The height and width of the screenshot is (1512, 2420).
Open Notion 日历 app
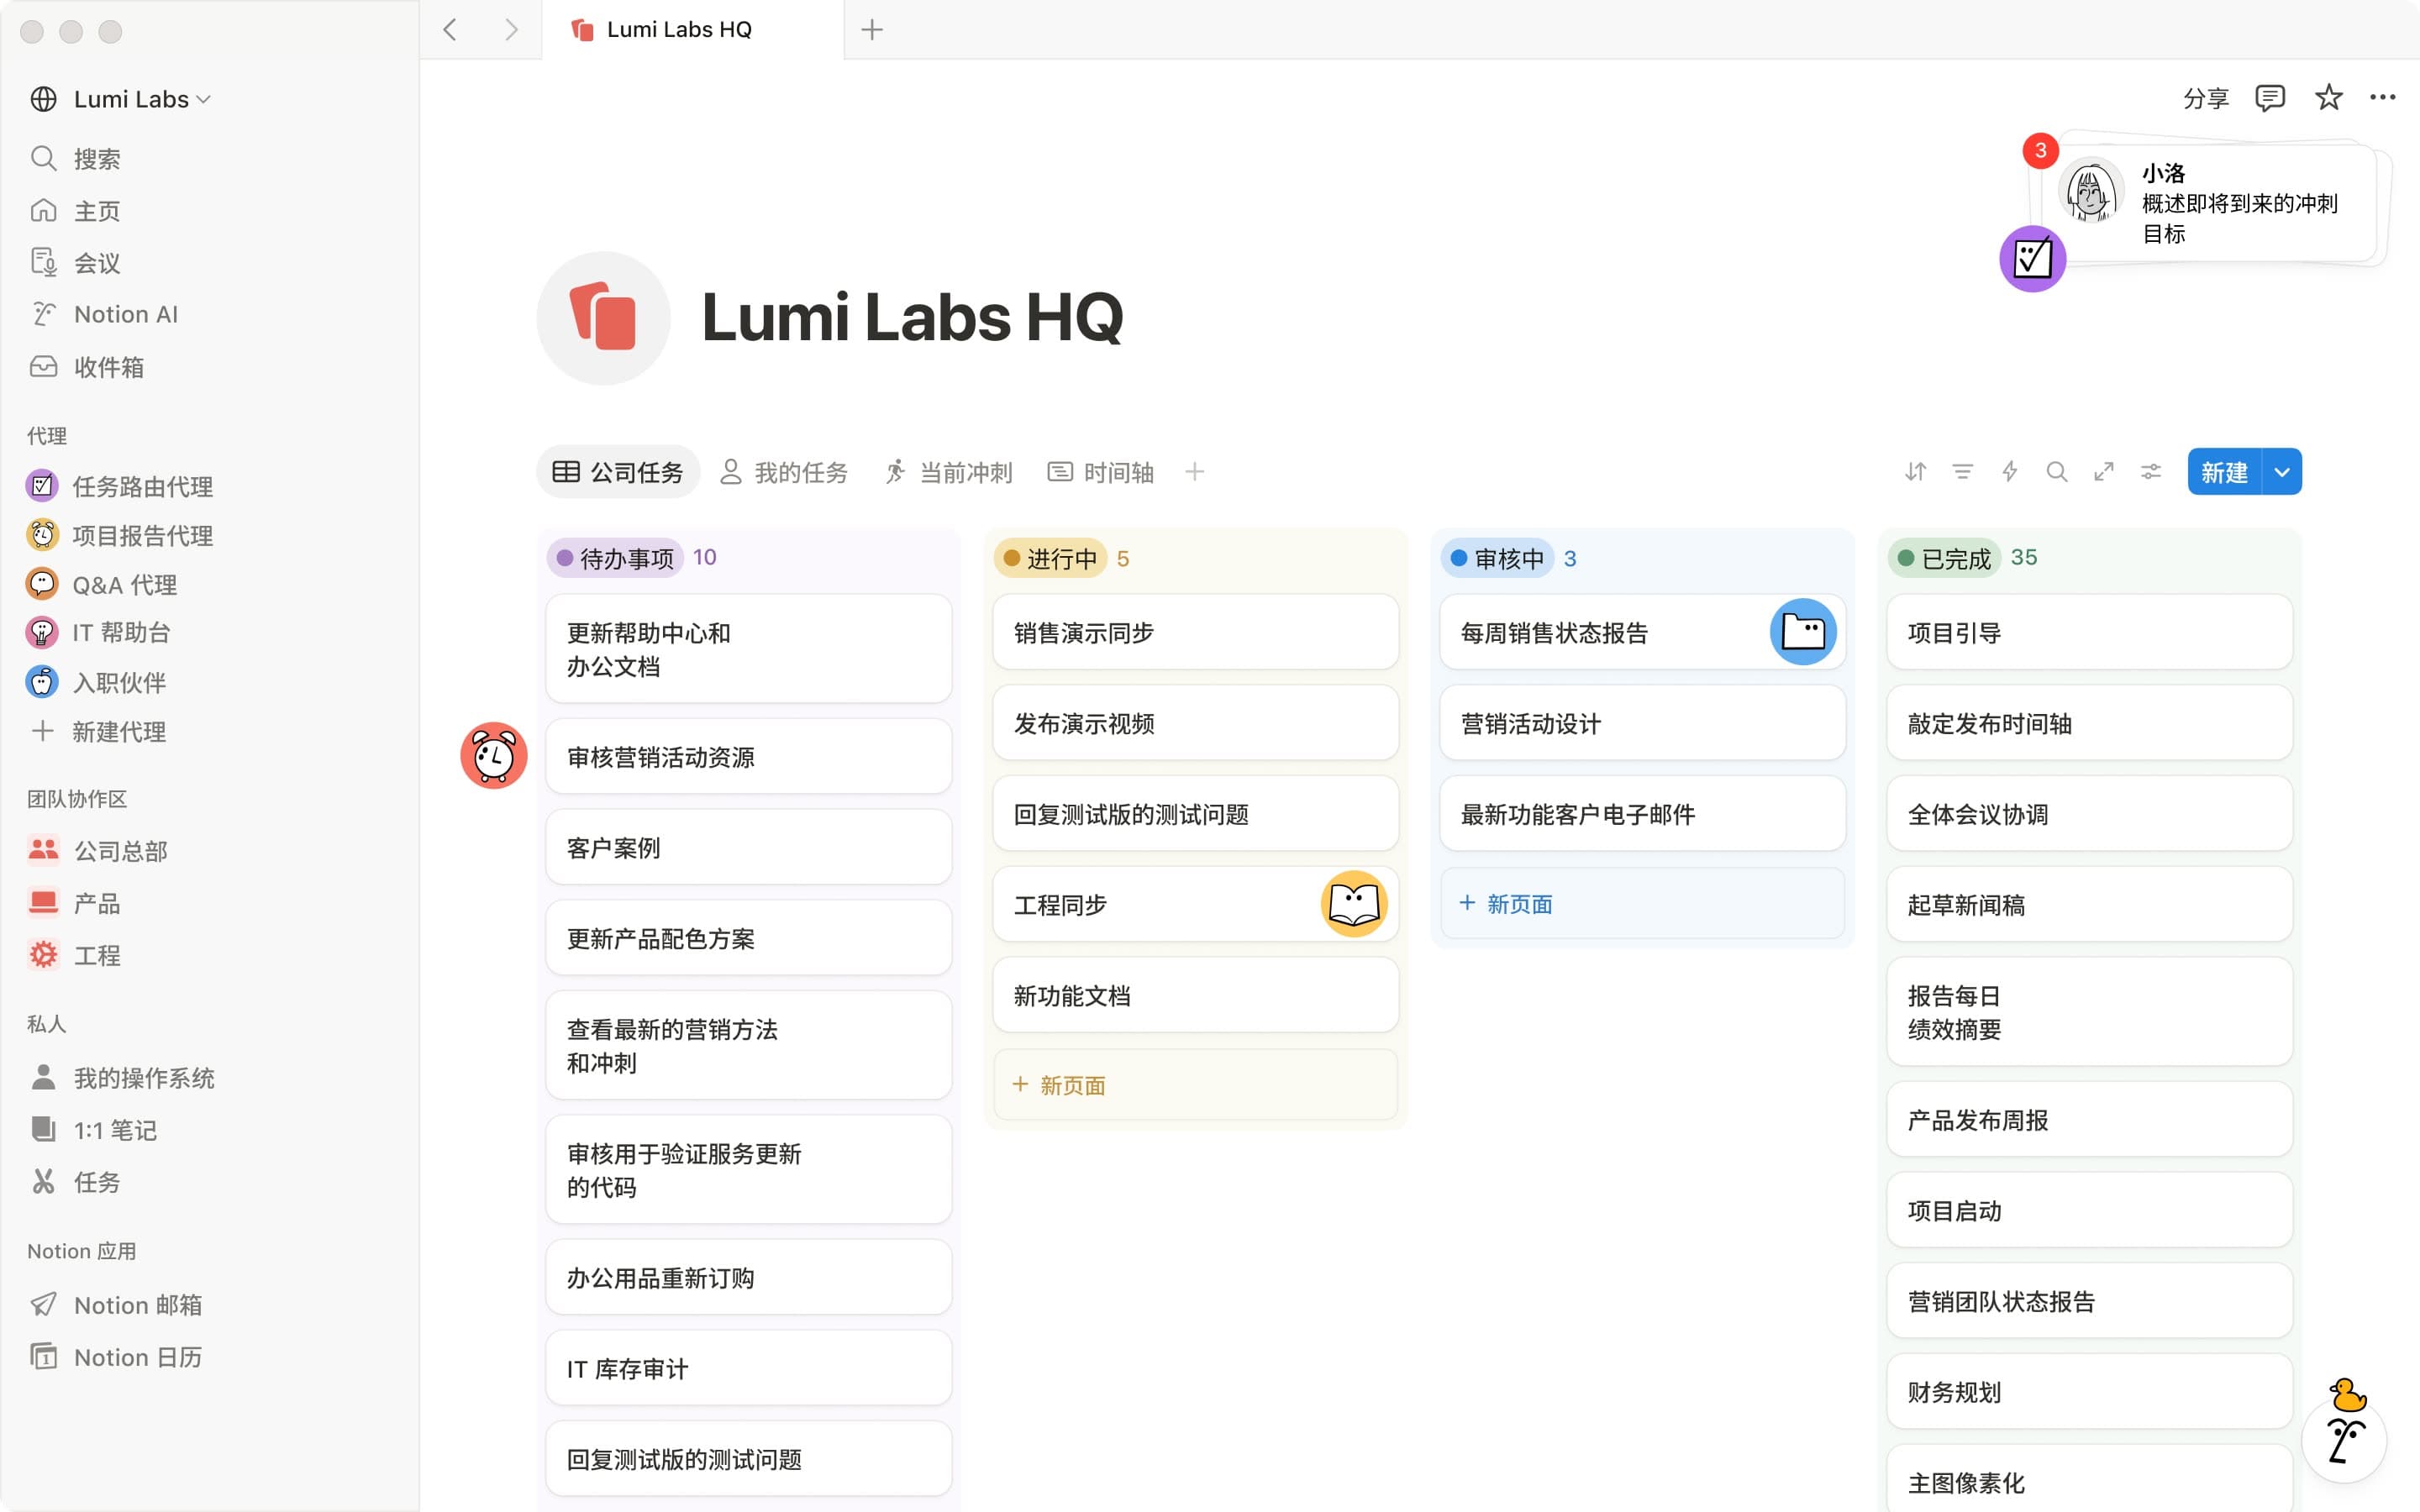137,1357
